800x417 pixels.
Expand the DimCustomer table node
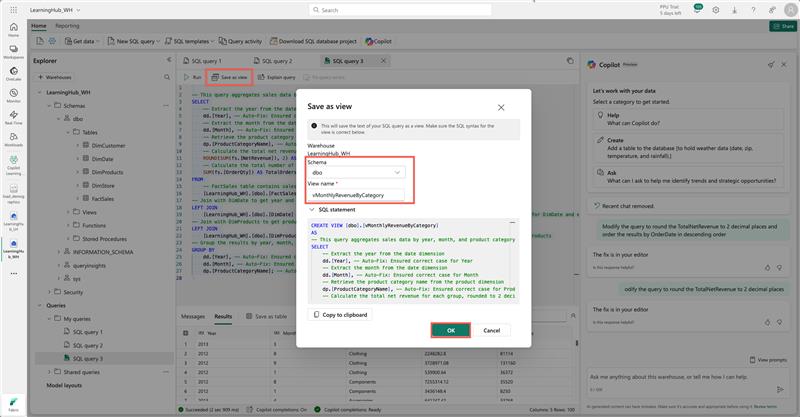(x=78, y=145)
